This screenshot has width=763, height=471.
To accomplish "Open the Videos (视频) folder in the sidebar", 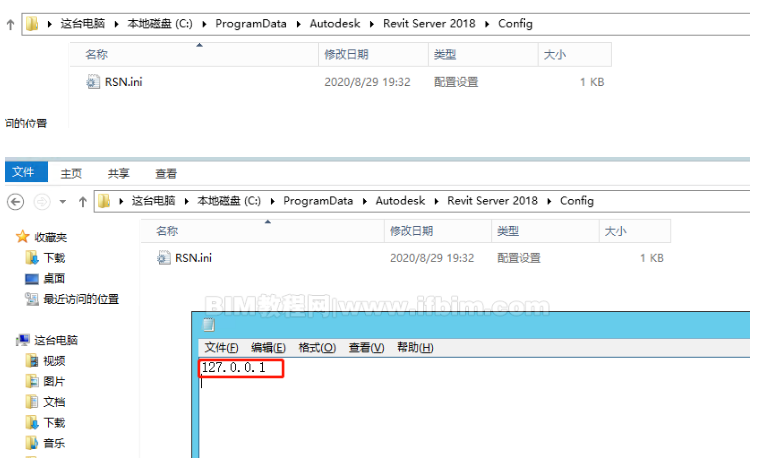I will click(45, 361).
